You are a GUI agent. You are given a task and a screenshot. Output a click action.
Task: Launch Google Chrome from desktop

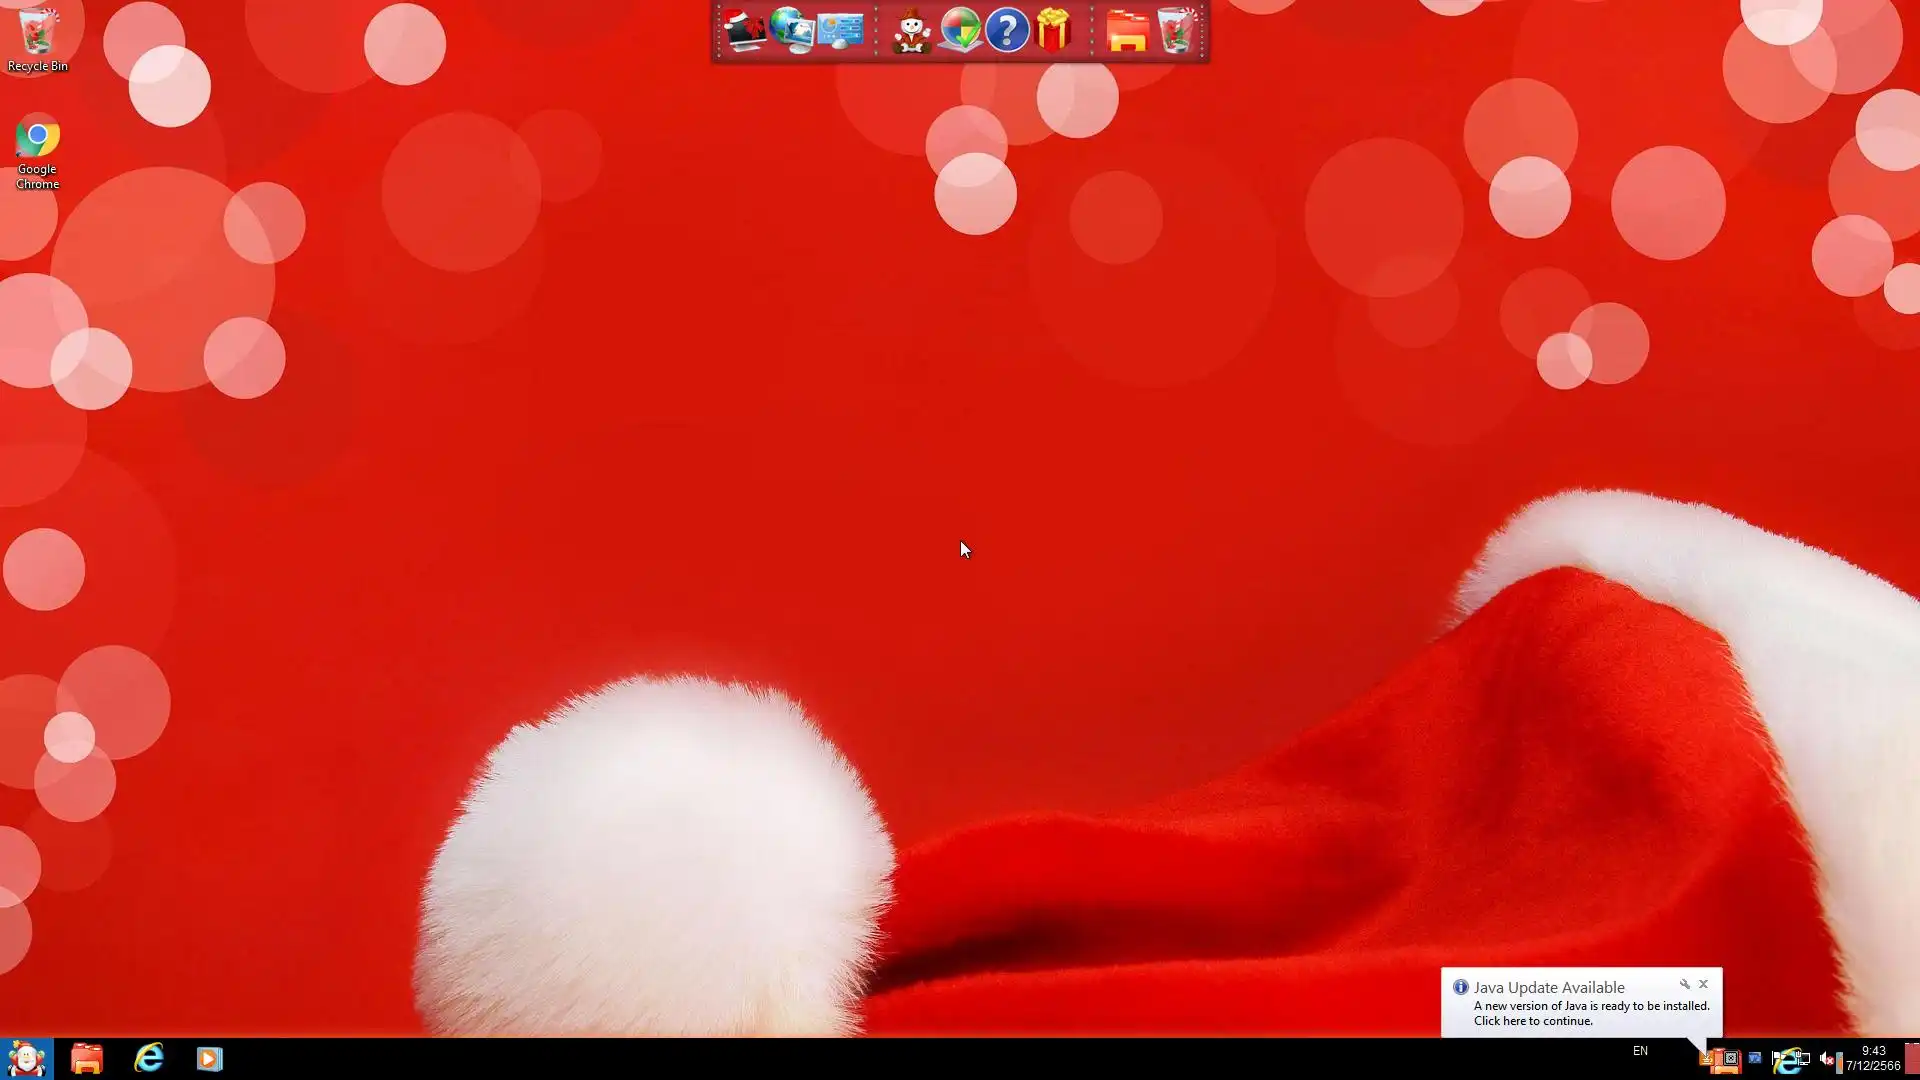pos(37,152)
